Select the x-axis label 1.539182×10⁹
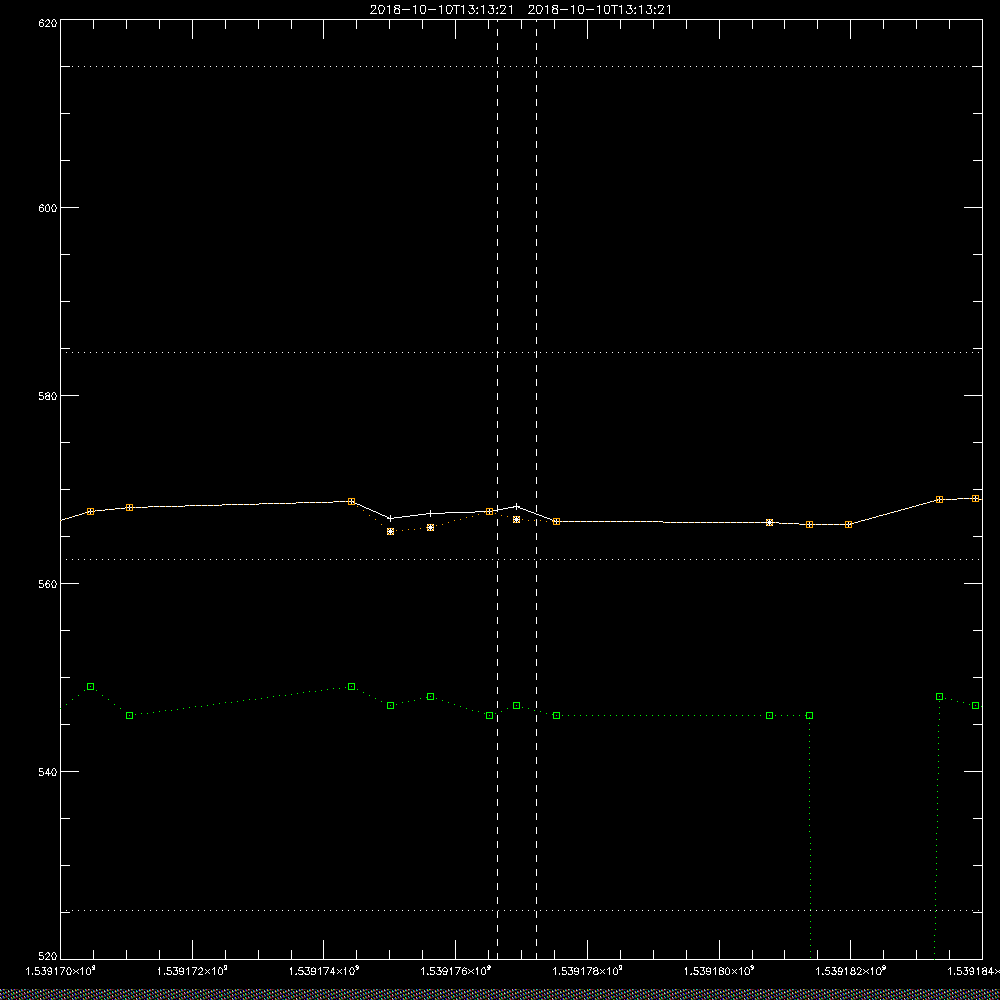The height and width of the screenshot is (1000, 1000). (851, 971)
